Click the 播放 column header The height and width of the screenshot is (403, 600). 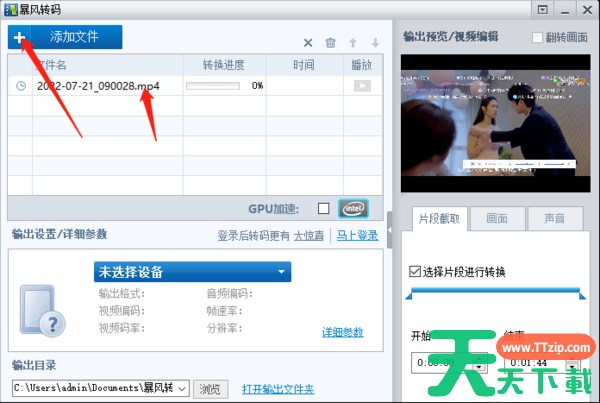click(x=362, y=65)
